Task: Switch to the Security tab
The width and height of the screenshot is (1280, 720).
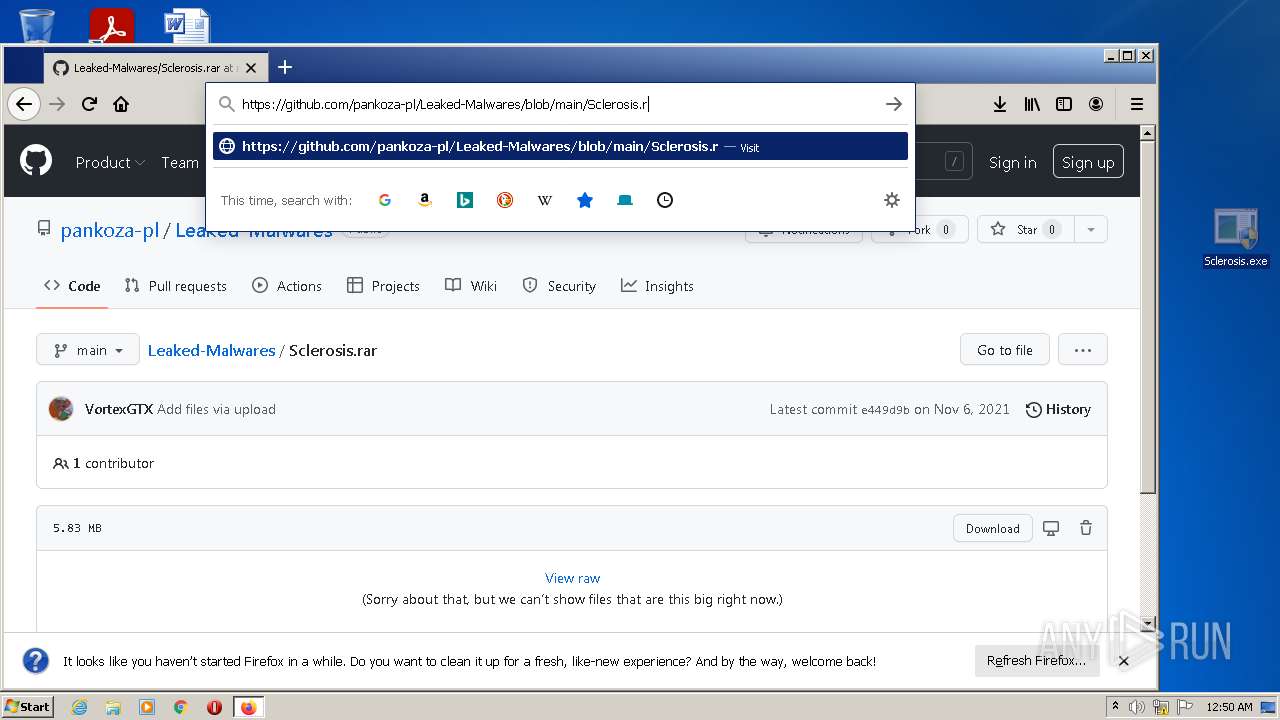Action: pyautogui.click(x=559, y=286)
